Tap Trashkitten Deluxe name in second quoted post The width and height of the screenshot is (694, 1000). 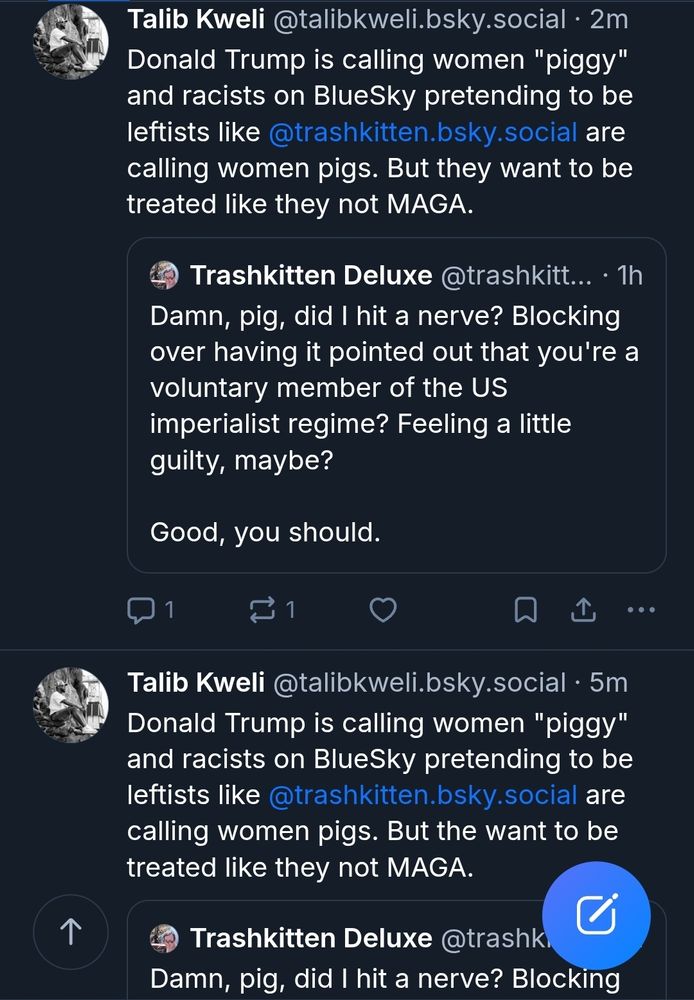(x=310, y=938)
